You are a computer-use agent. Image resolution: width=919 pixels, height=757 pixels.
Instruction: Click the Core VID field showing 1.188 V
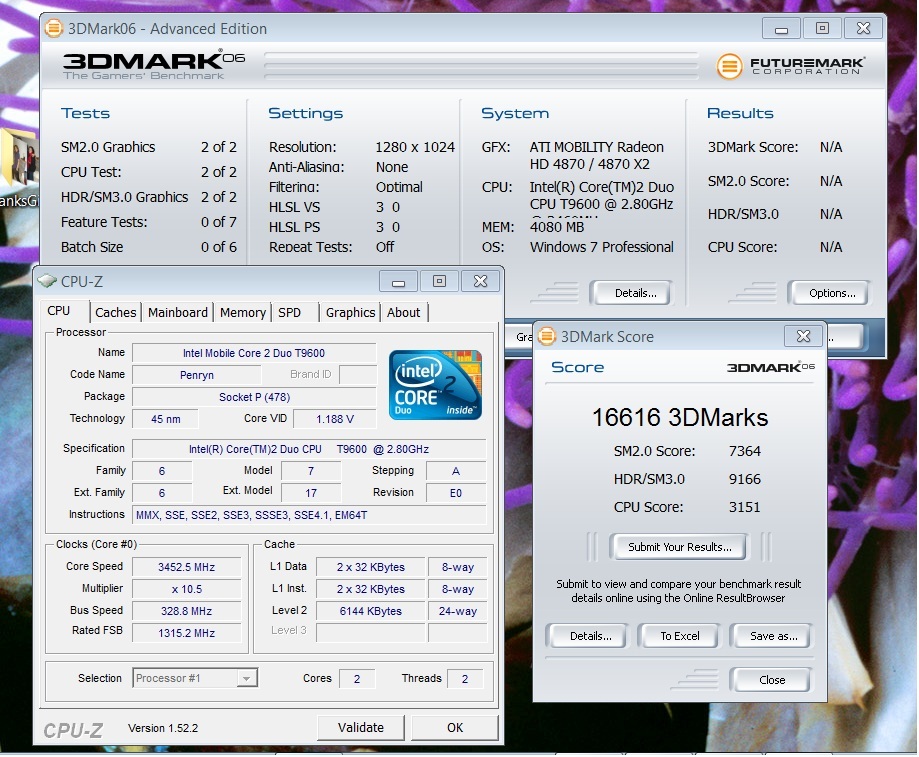point(335,419)
